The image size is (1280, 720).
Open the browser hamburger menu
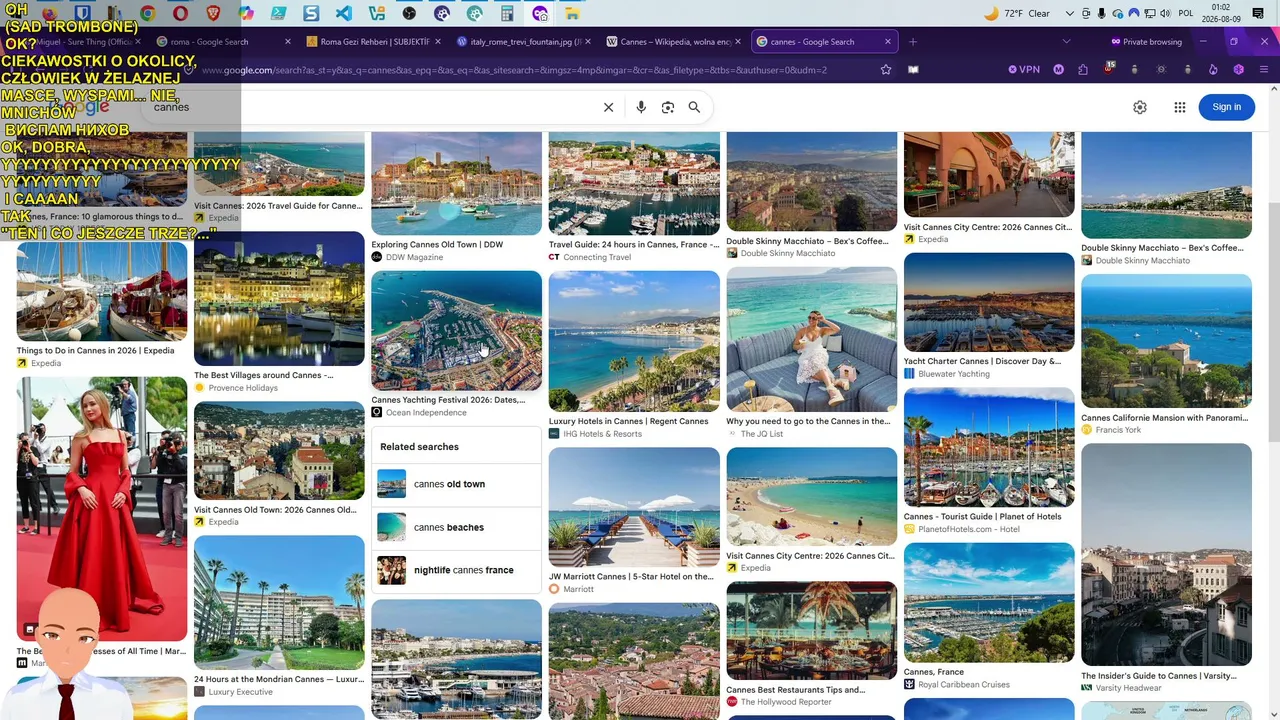pos(1265,70)
